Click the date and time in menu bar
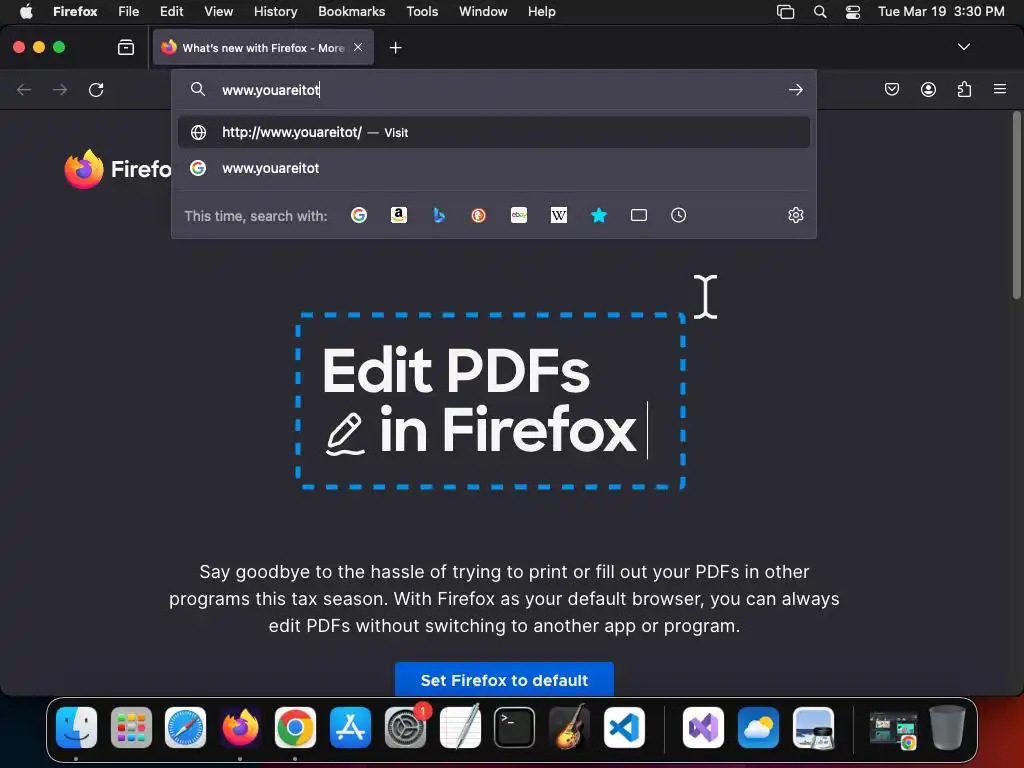 941,11
